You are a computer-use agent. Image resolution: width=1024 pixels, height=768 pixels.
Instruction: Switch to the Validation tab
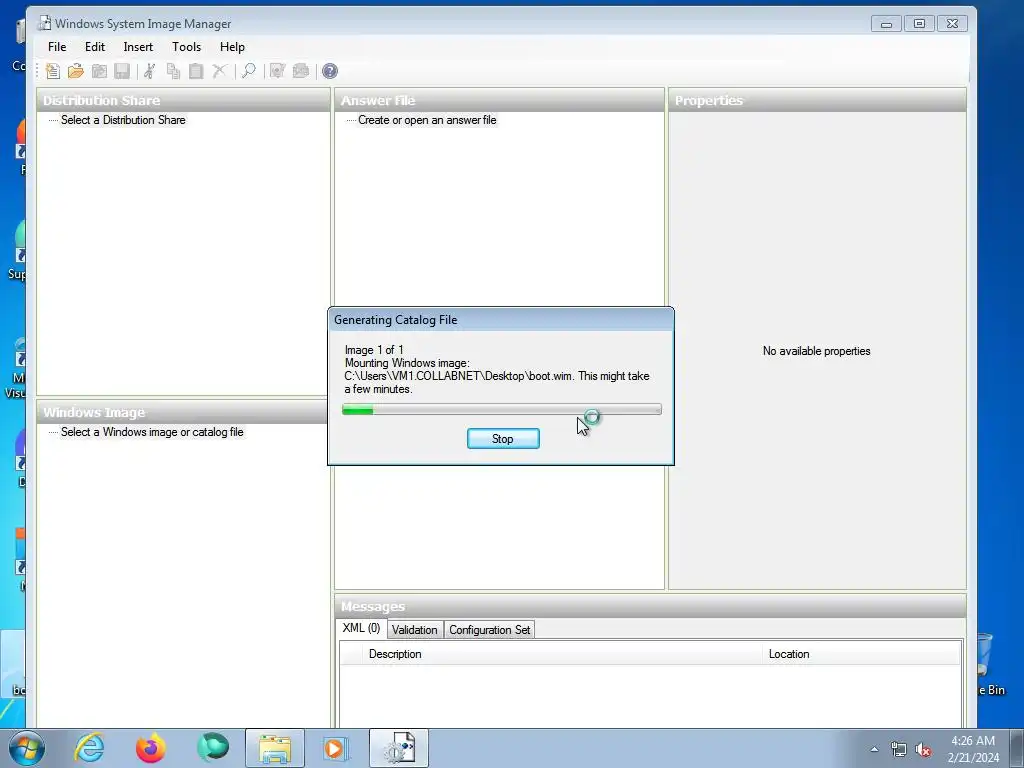pyautogui.click(x=415, y=630)
